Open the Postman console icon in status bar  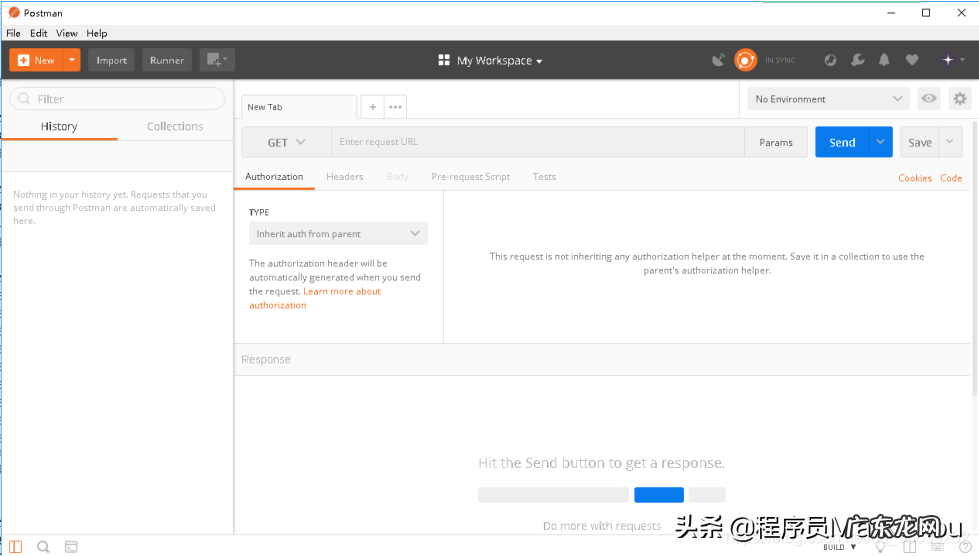click(71, 547)
